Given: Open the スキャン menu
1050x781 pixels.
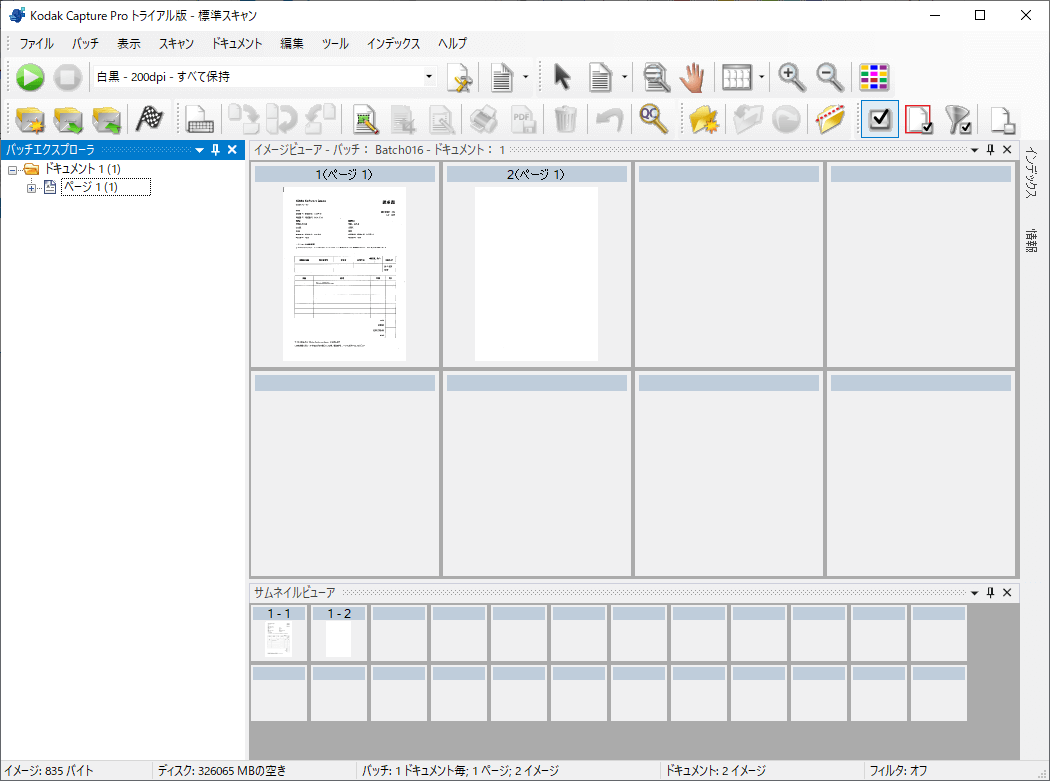Looking at the screenshot, I should pyautogui.click(x=176, y=44).
